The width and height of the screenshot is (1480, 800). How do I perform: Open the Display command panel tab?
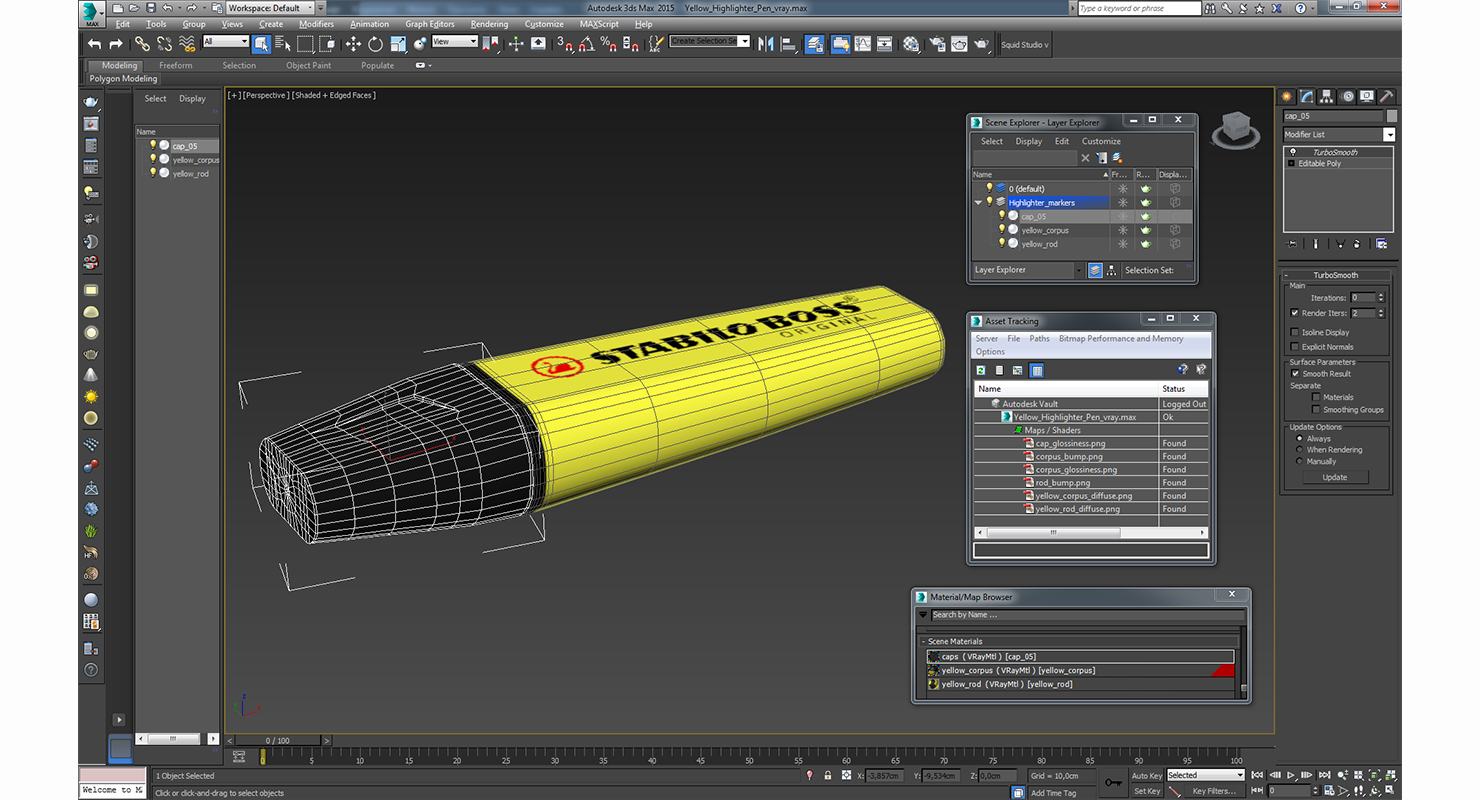(1367, 97)
